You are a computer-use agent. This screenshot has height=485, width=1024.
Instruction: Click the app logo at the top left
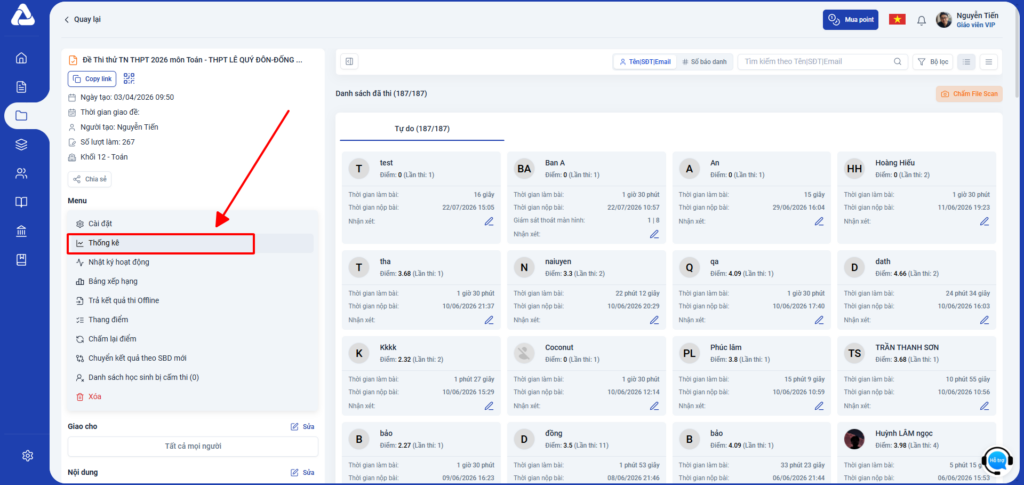[x=24, y=15]
